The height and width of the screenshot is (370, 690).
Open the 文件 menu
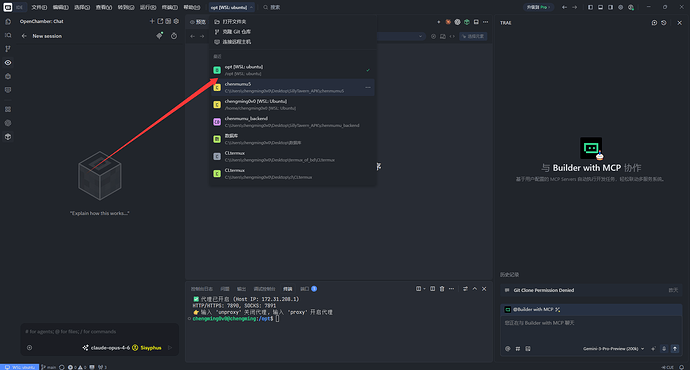39,7
